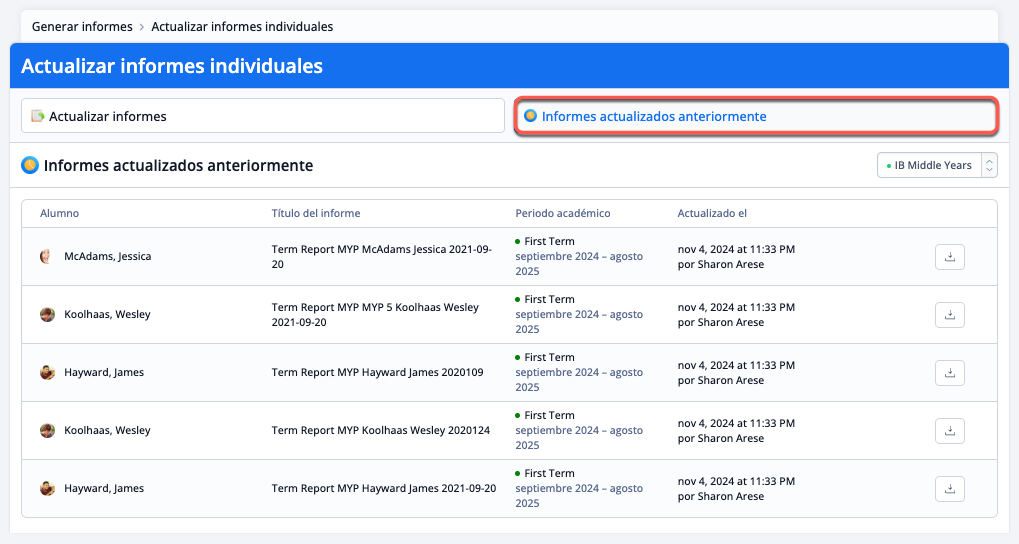Download the Koolhaas Wesley 2020124 report
The width and height of the screenshot is (1019, 544).
point(949,431)
